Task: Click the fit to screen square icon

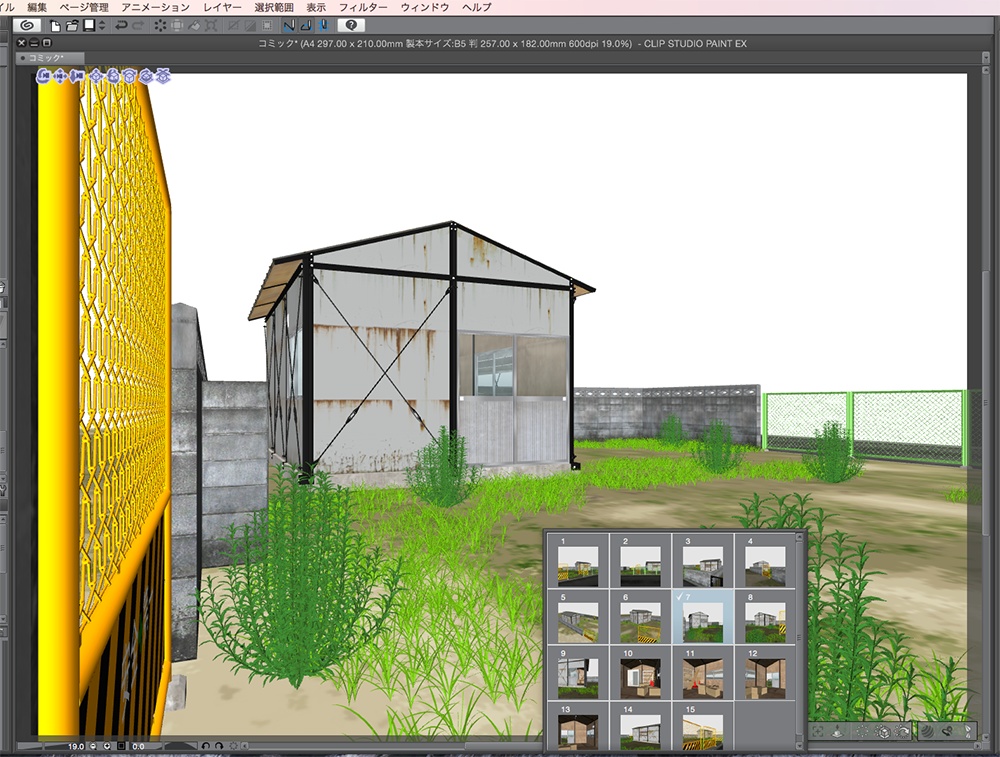Action: pos(121,746)
